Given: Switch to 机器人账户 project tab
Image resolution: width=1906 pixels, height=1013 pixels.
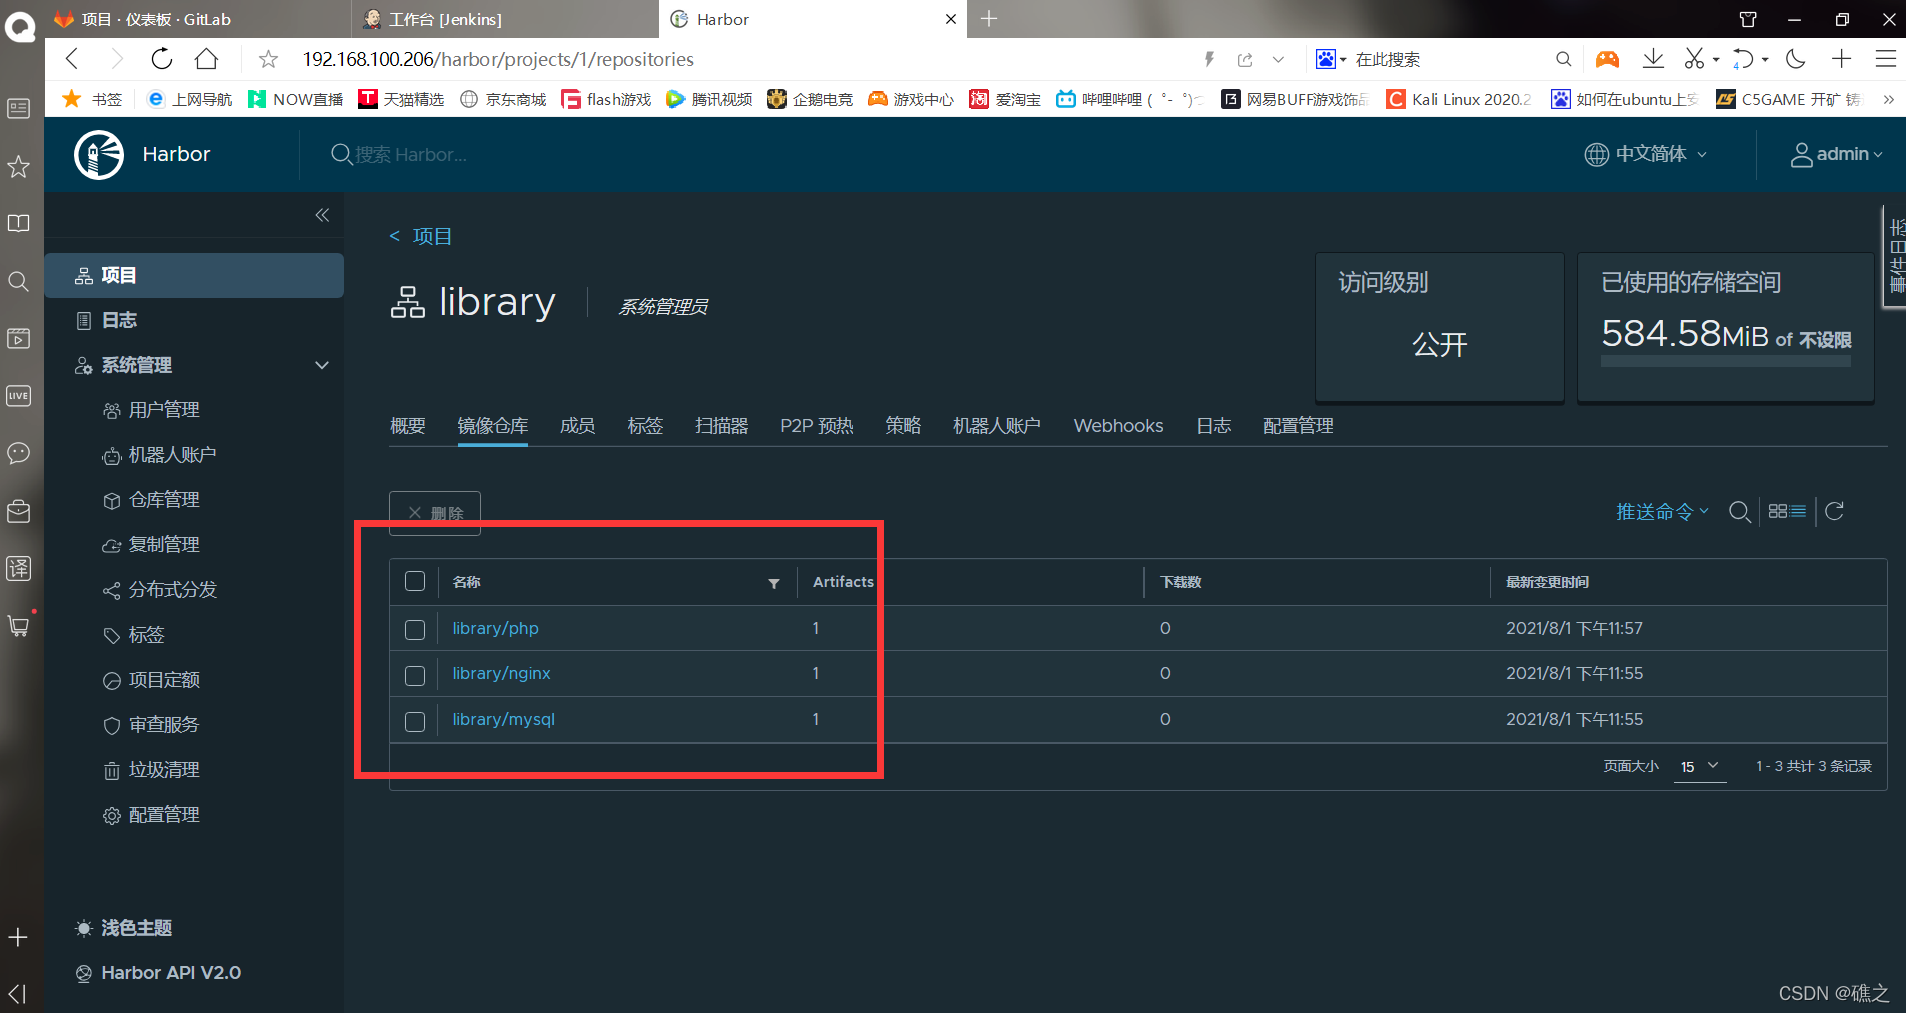Looking at the screenshot, I should coord(997,426).
